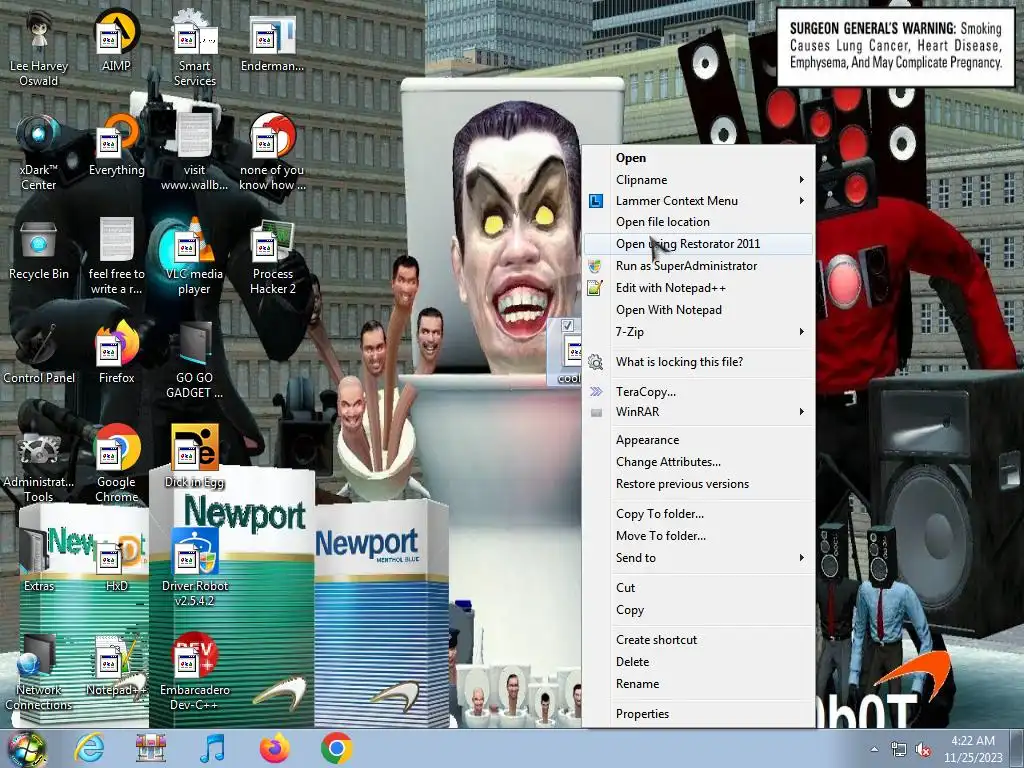Launch Firefox from the taskbar
The image size is (1024, 768).
point(274,748)
